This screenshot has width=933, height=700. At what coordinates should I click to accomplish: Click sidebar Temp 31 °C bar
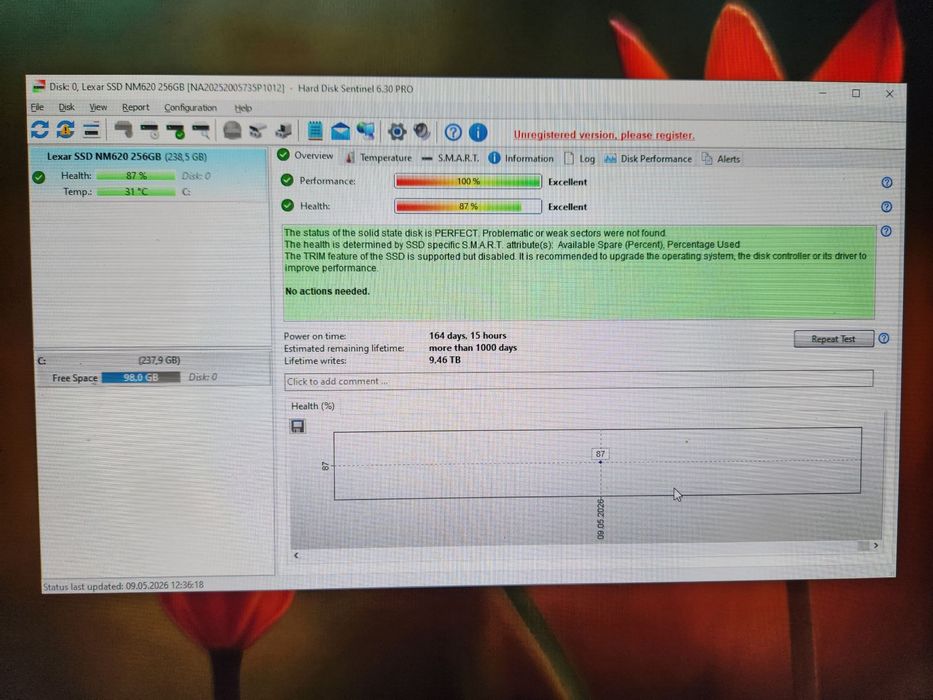pos(136,192)
